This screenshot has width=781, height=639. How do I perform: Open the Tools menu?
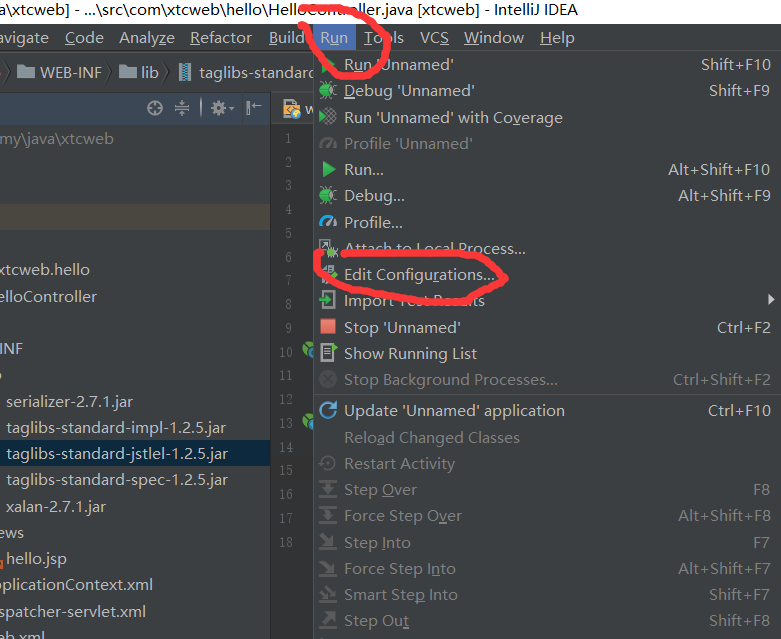click(x=384, y=38)
